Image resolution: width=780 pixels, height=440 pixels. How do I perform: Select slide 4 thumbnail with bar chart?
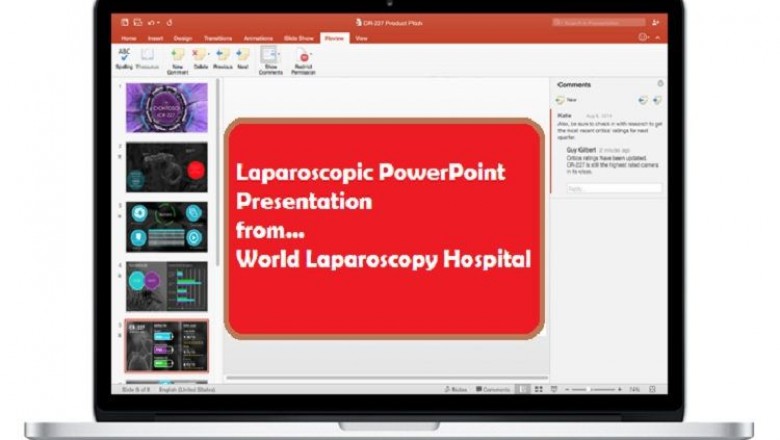click(167, 286)
